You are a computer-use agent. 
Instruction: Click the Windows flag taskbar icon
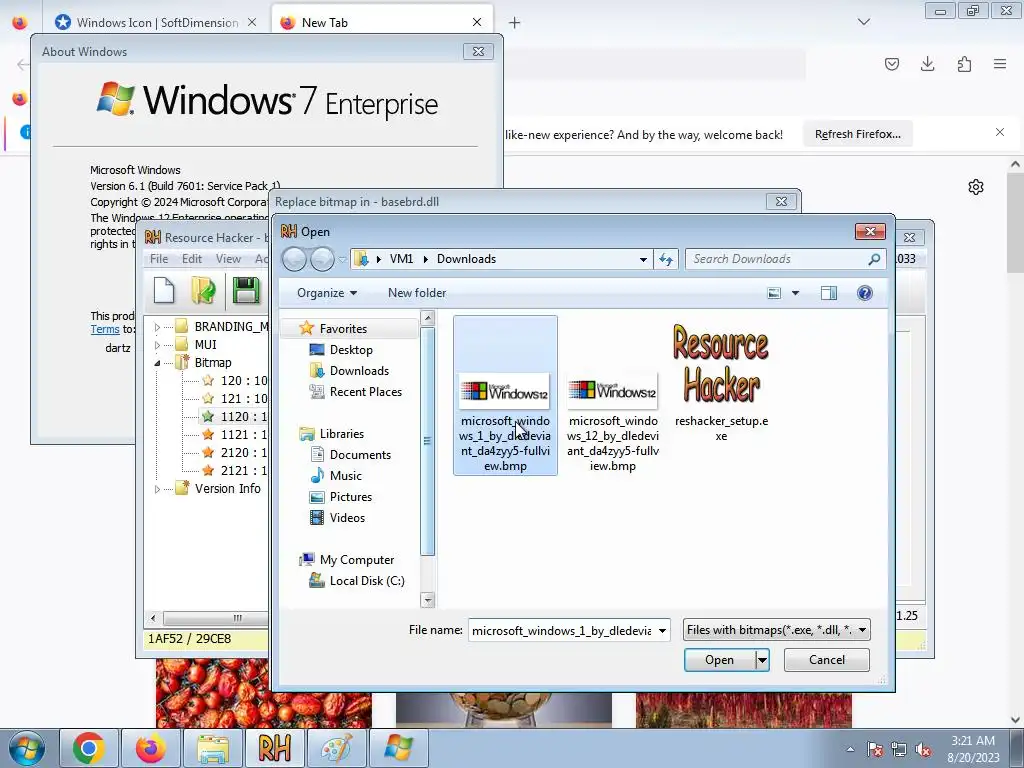coord(398,748)
